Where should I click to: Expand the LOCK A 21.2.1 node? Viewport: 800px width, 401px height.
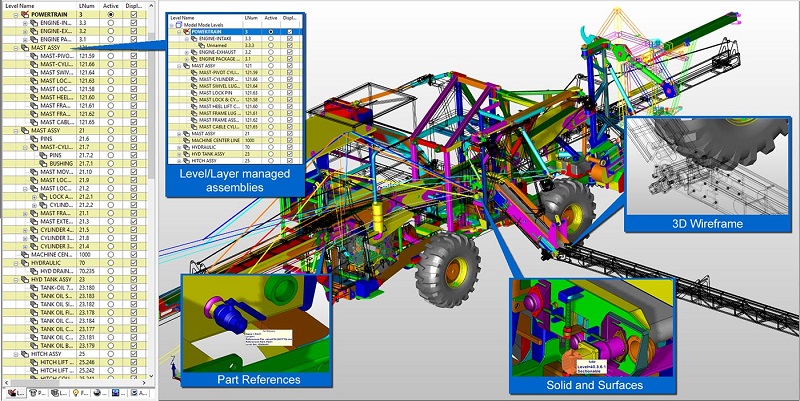[35, 197]
